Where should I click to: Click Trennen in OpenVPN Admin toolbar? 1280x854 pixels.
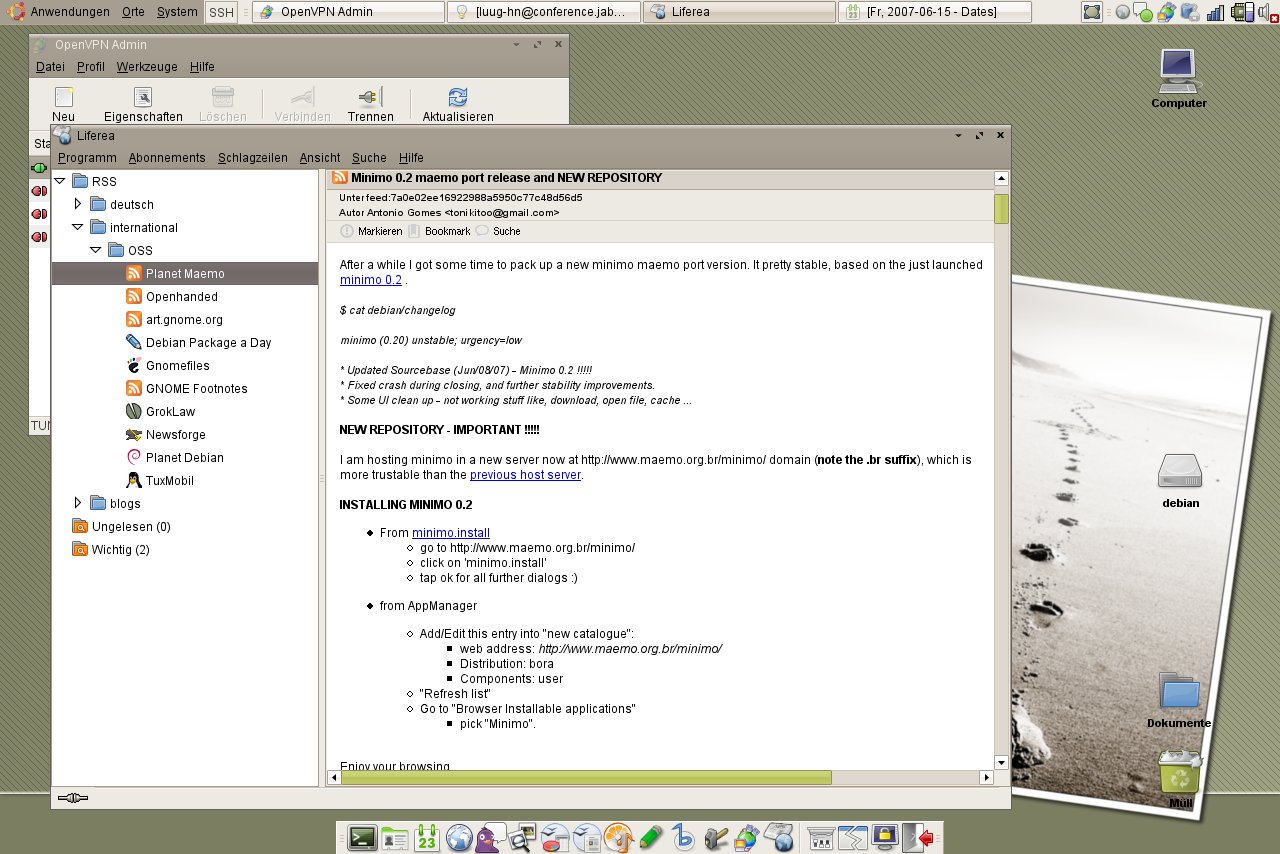pos(370,105)
